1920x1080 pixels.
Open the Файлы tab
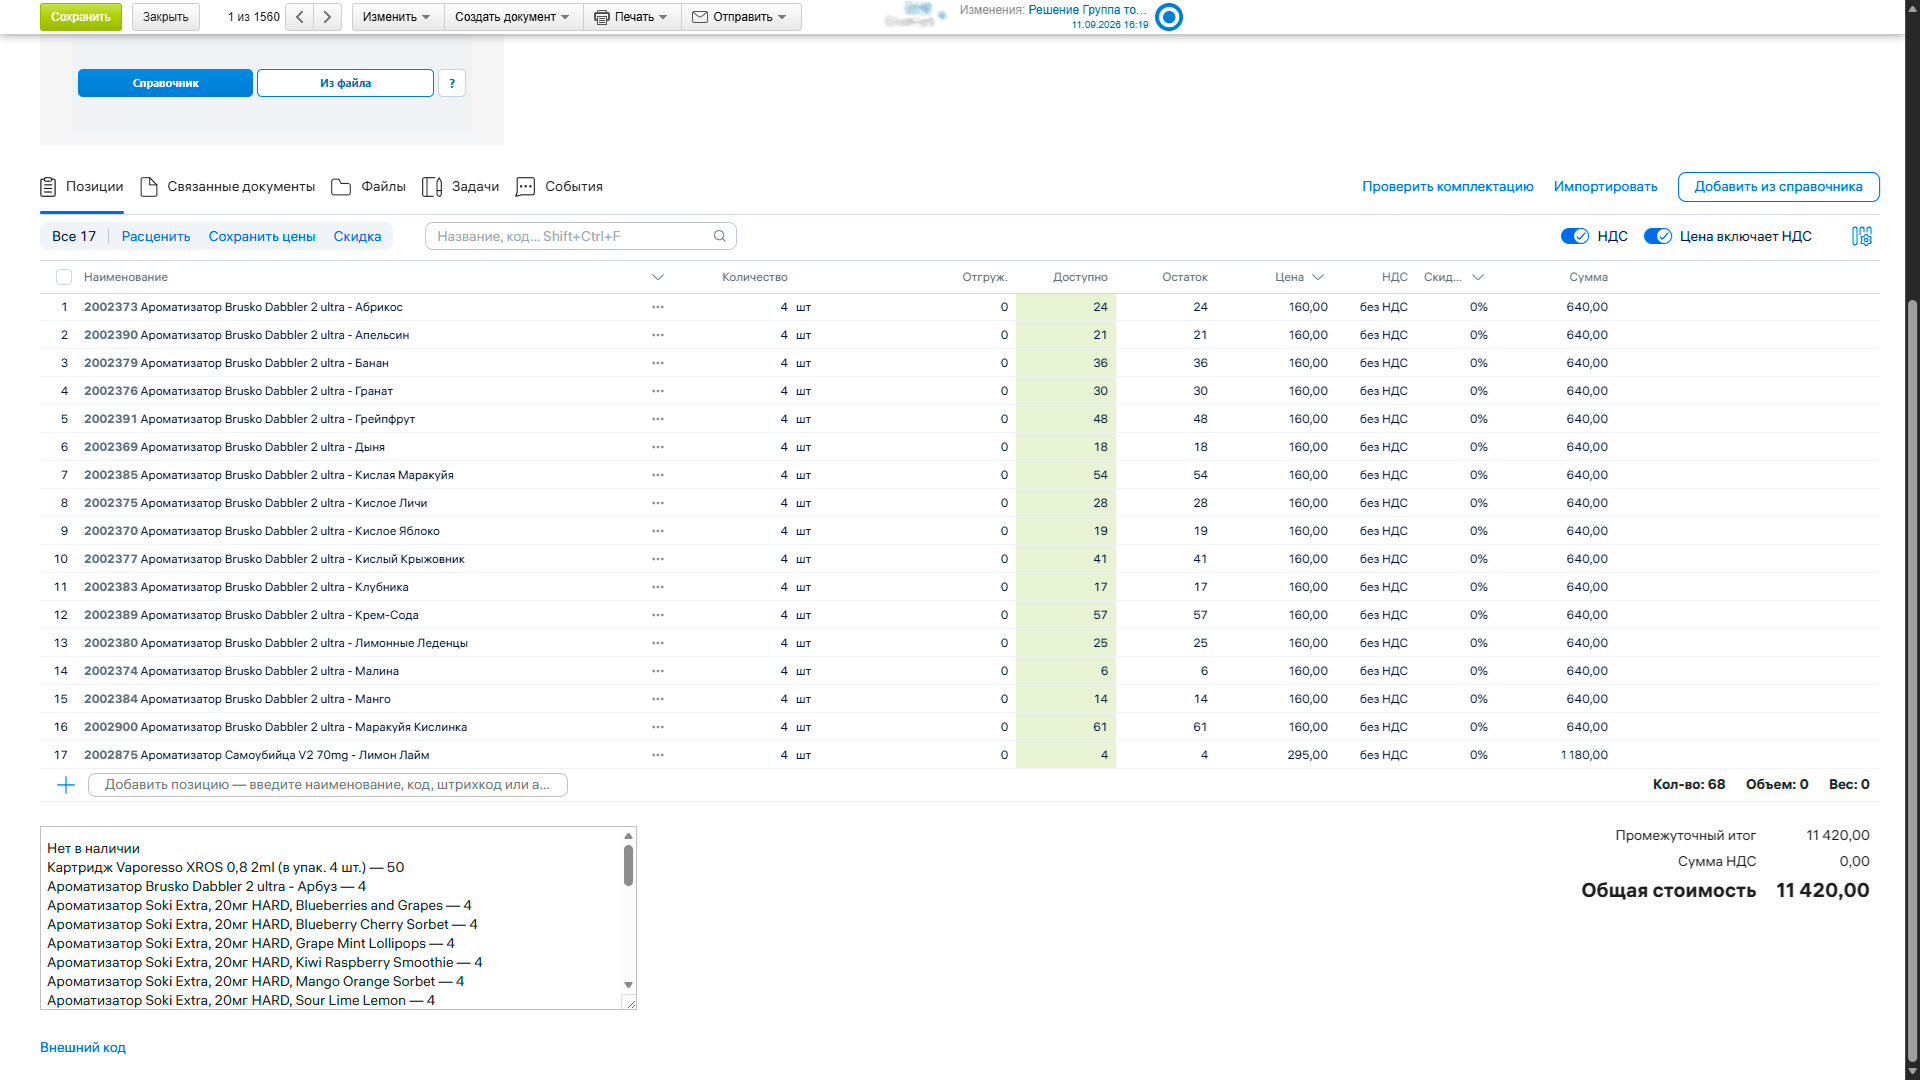369,187
